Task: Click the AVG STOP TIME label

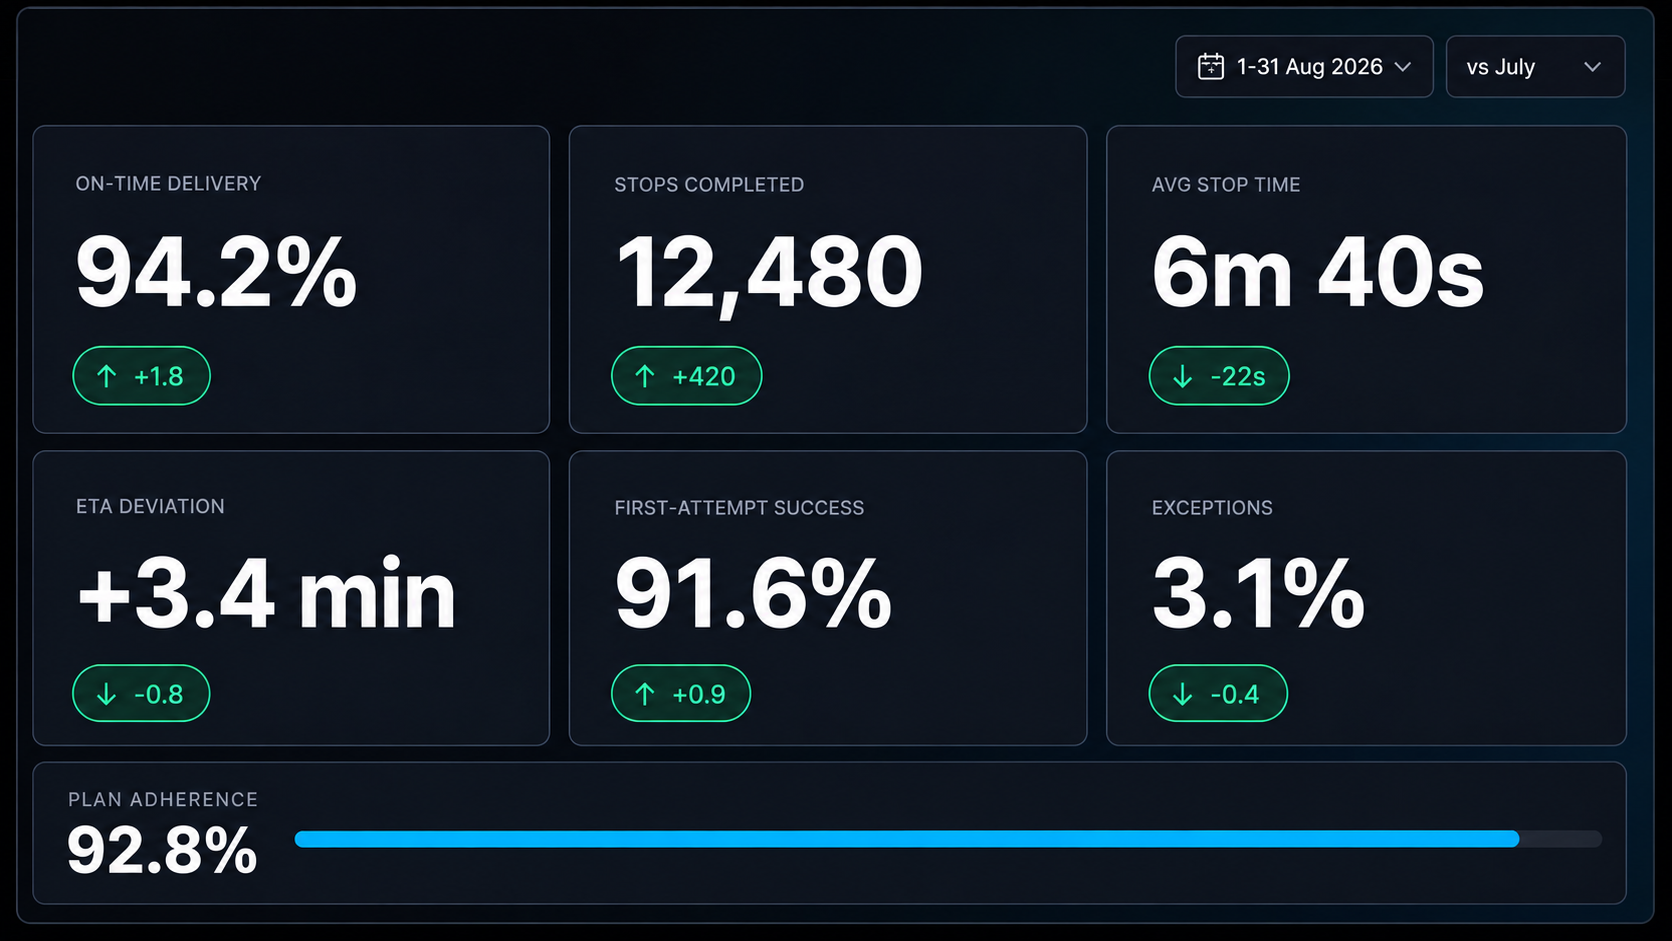Action: (x=1226, y=185)
